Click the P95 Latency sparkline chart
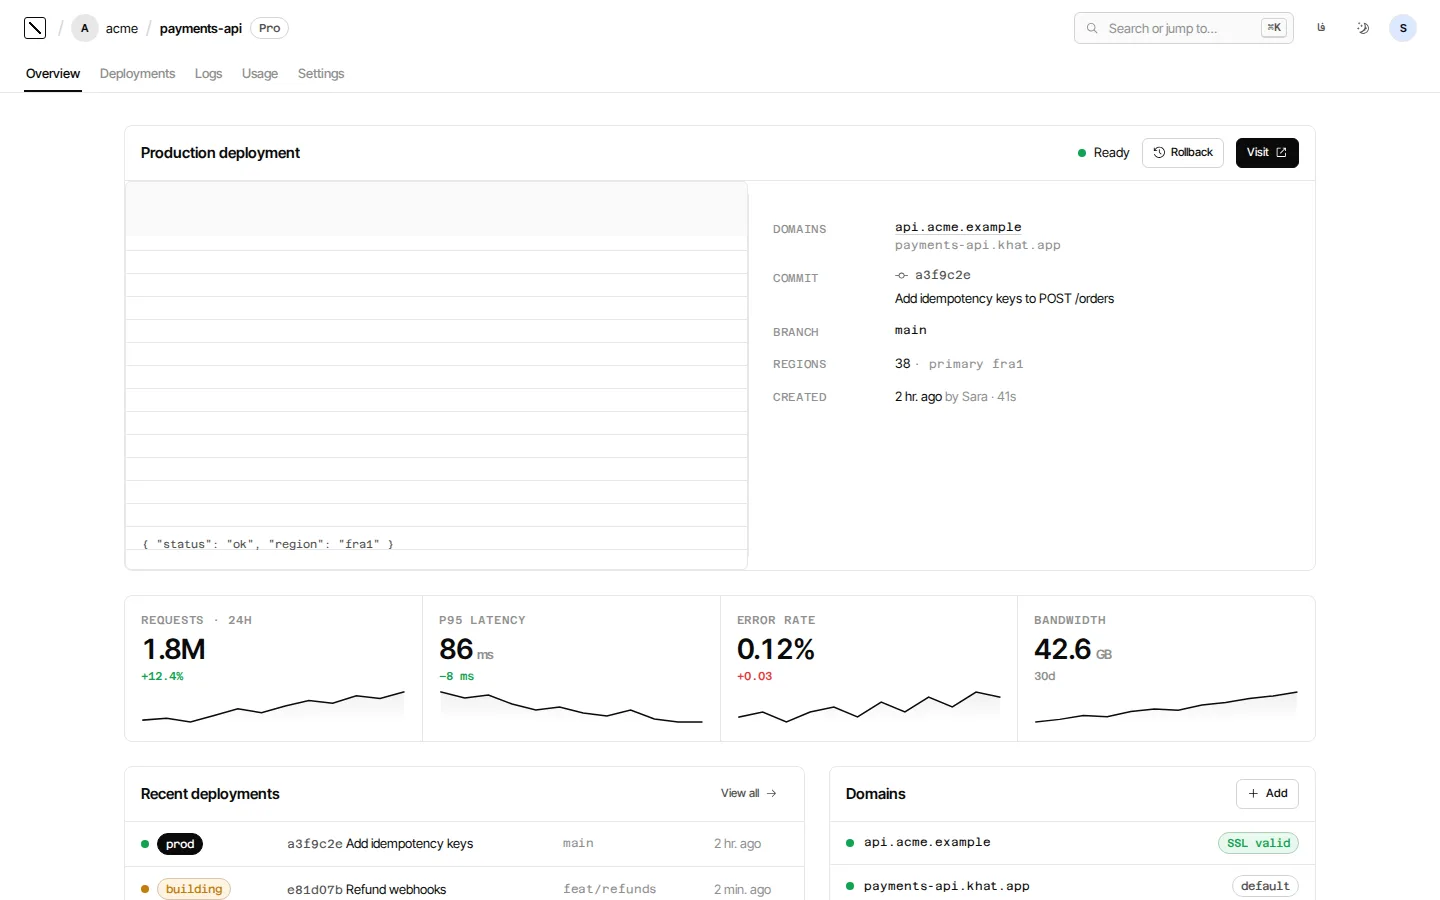The image size is (1440, 900). tap(571, 705)
